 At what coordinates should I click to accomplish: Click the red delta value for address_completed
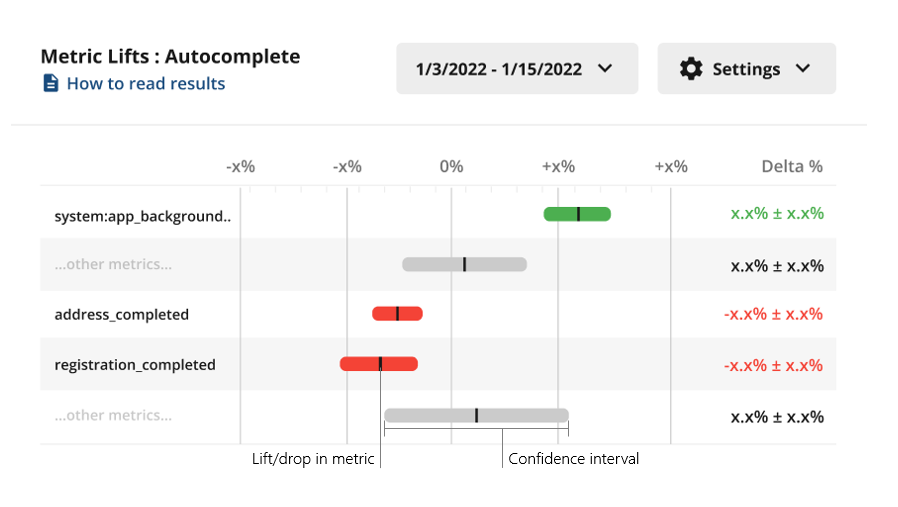[773, 314]
